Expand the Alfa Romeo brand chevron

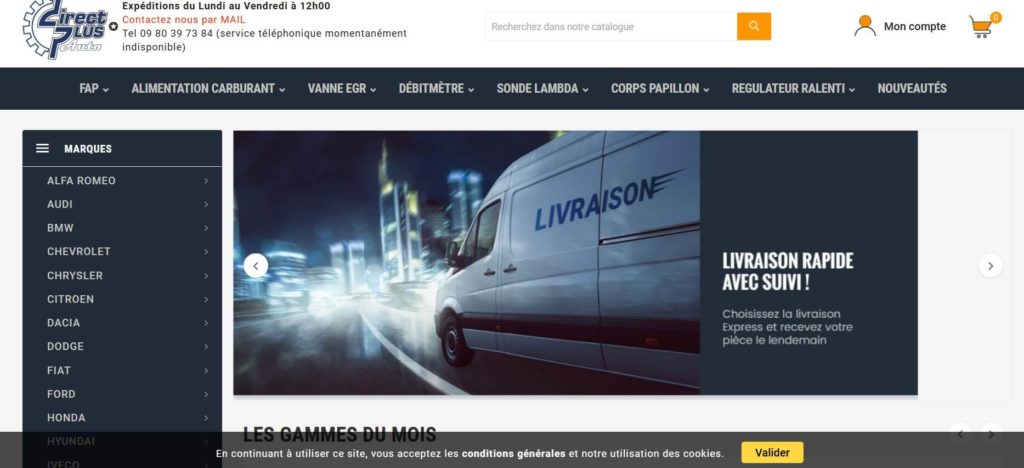tap(206, 181)
